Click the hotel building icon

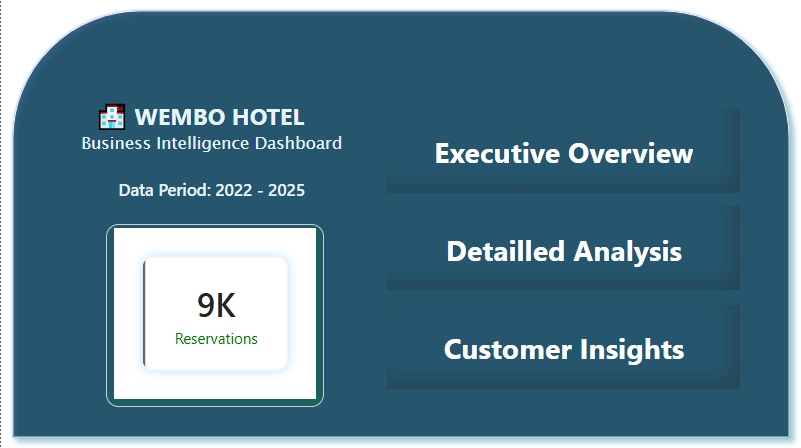(113, 117)
